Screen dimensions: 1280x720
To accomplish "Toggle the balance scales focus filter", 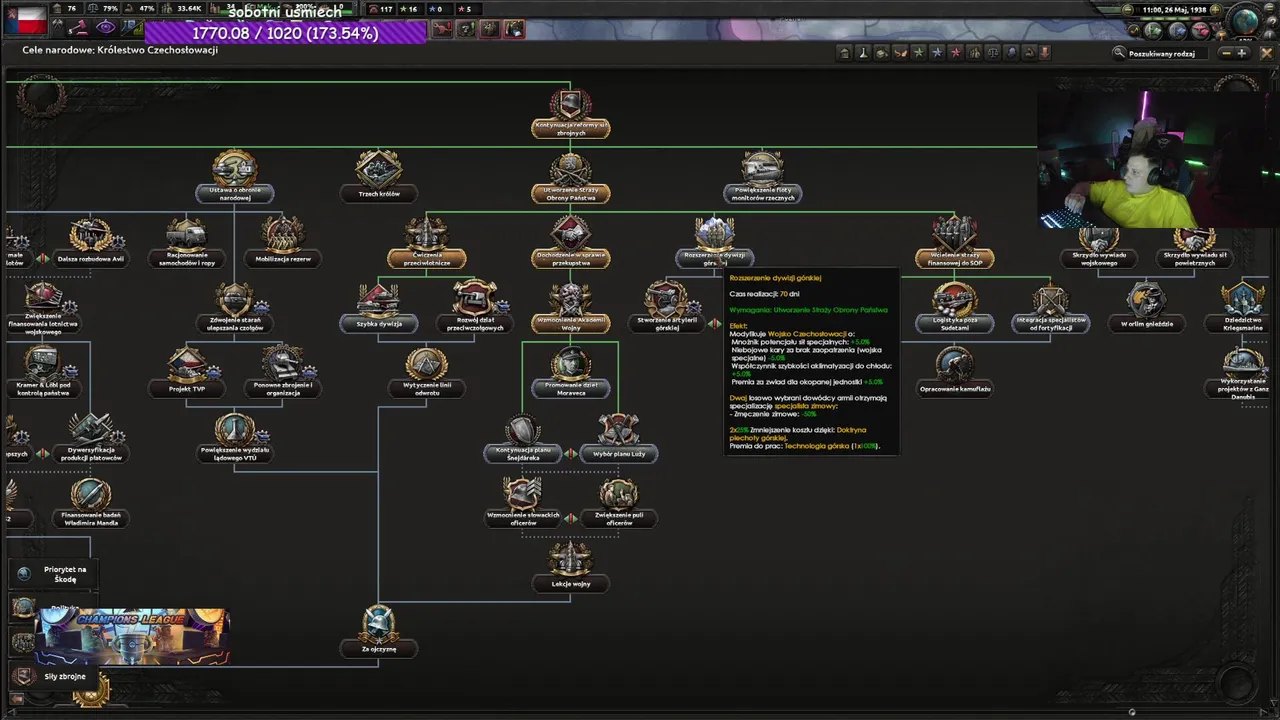I will (993, 53).
